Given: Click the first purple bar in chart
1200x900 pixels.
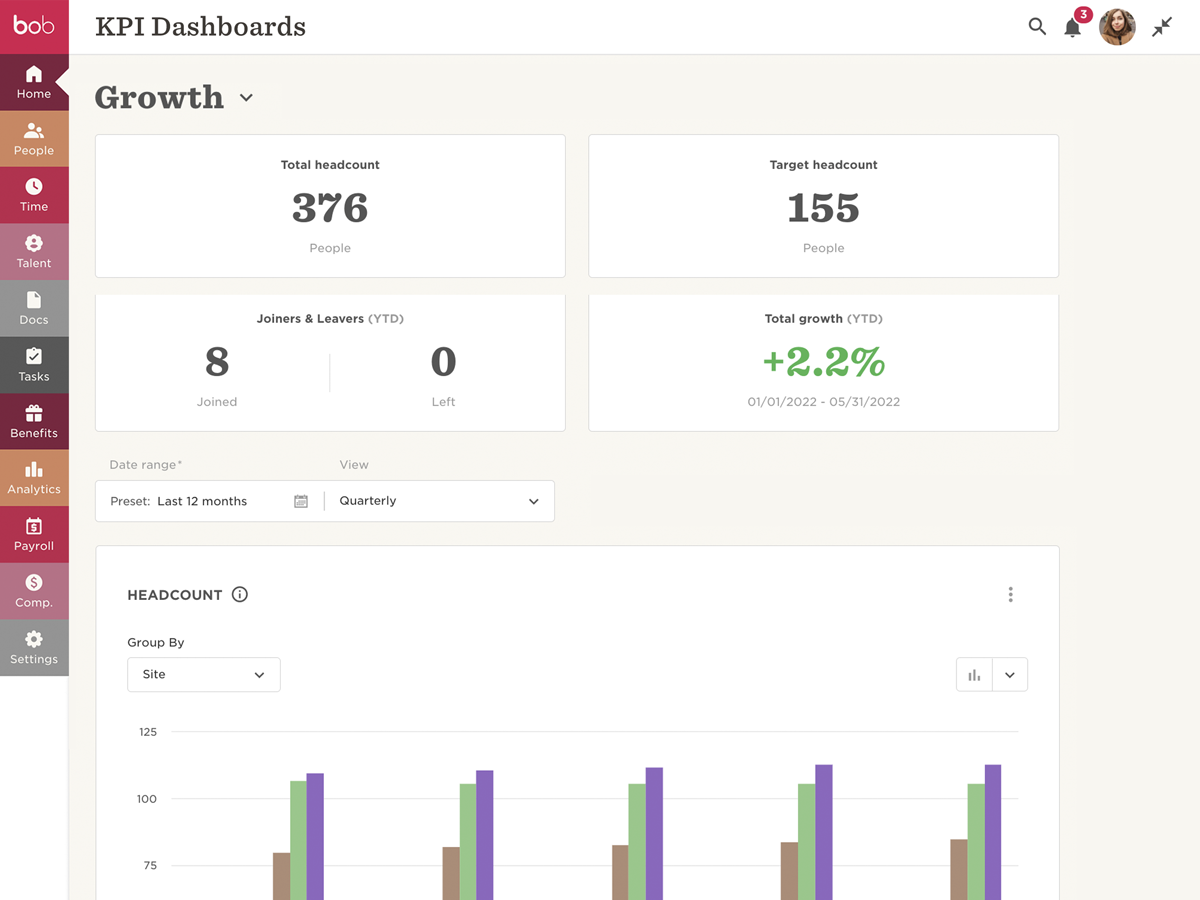Looking at the screenshot, I should [315, 835].
